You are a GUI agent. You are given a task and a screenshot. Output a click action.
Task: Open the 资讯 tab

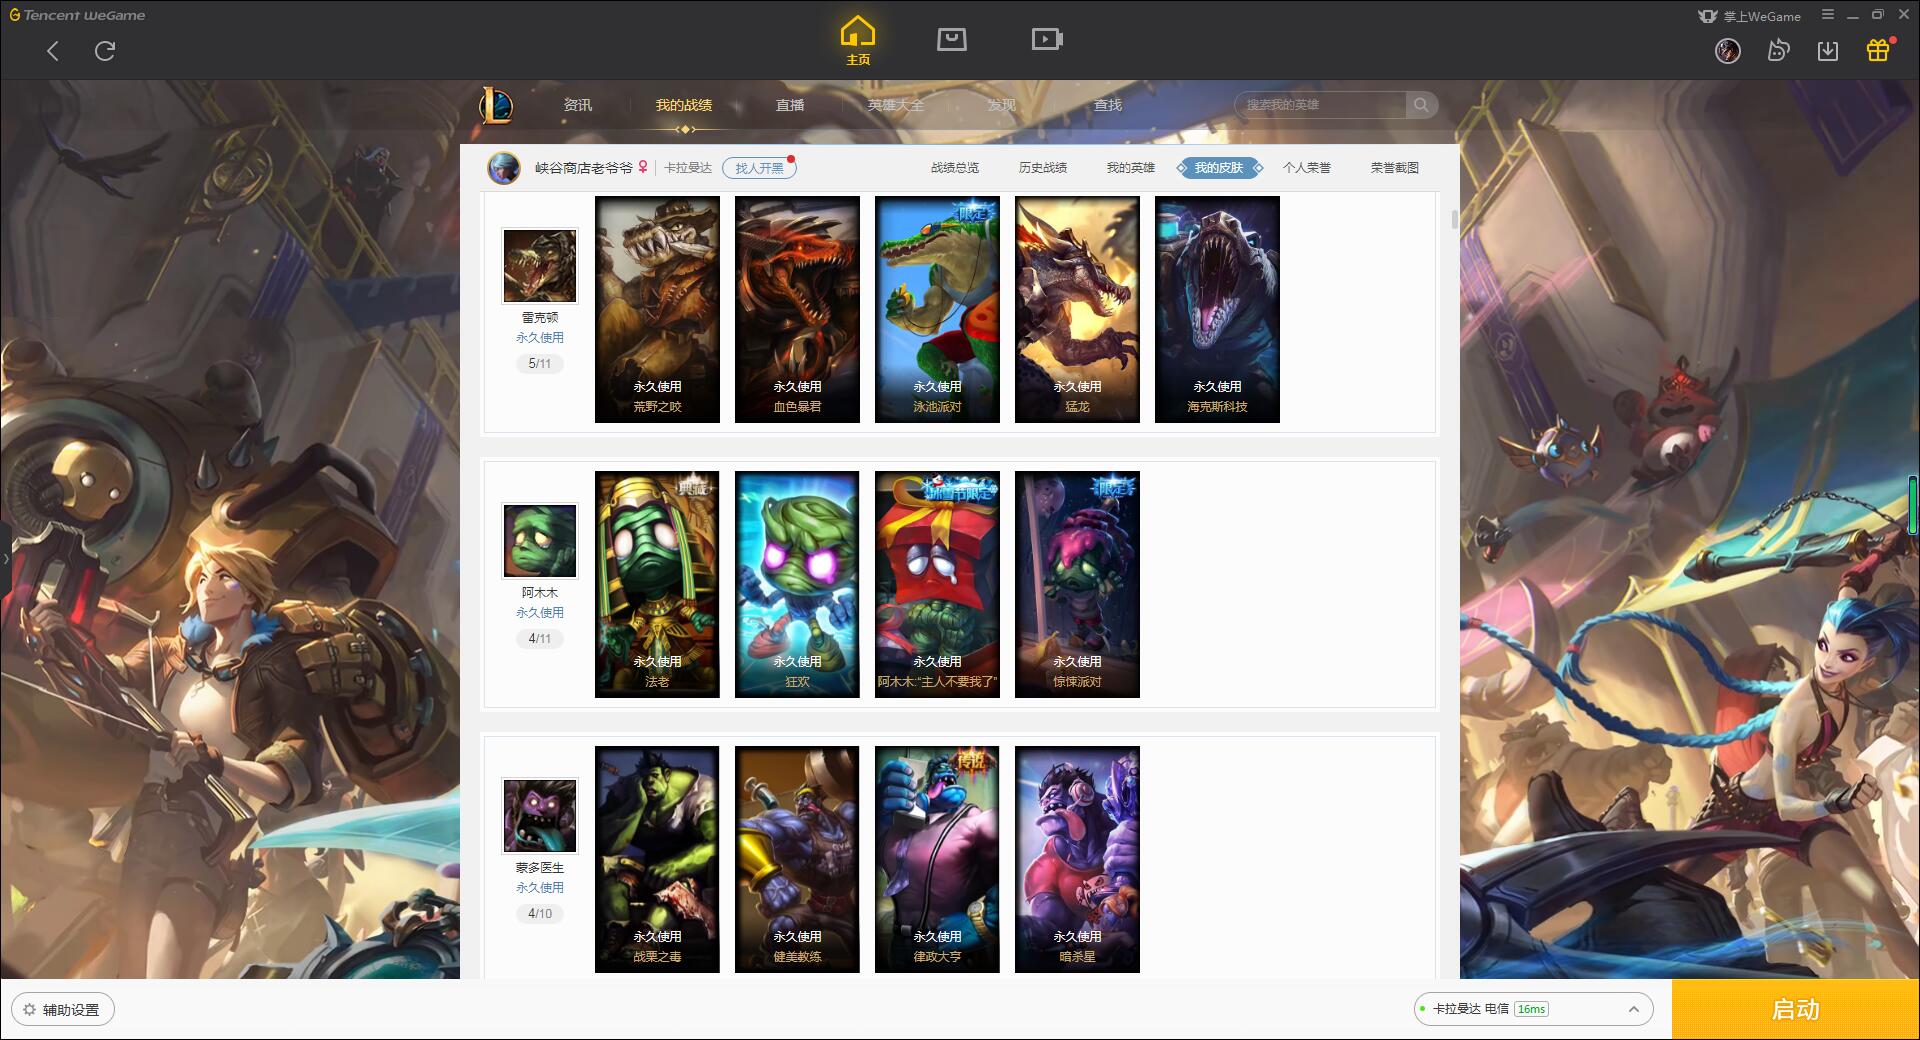pos(577,105)
